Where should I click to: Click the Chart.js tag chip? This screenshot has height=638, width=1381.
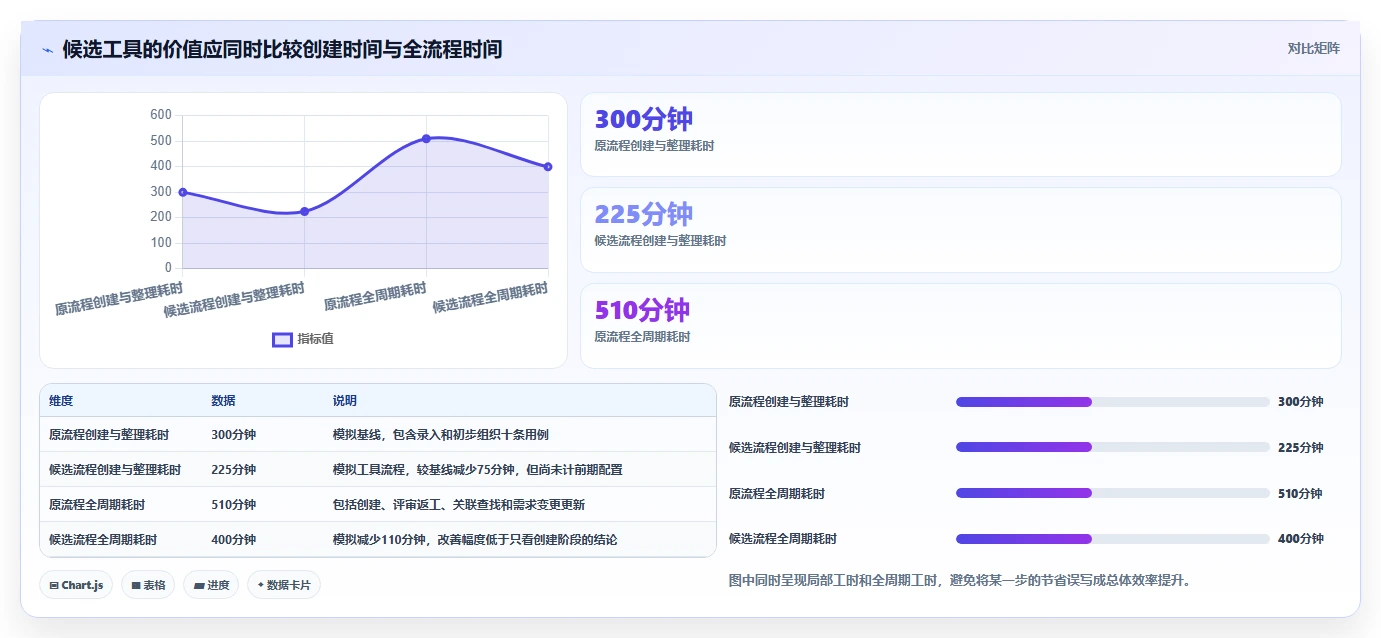76,585
